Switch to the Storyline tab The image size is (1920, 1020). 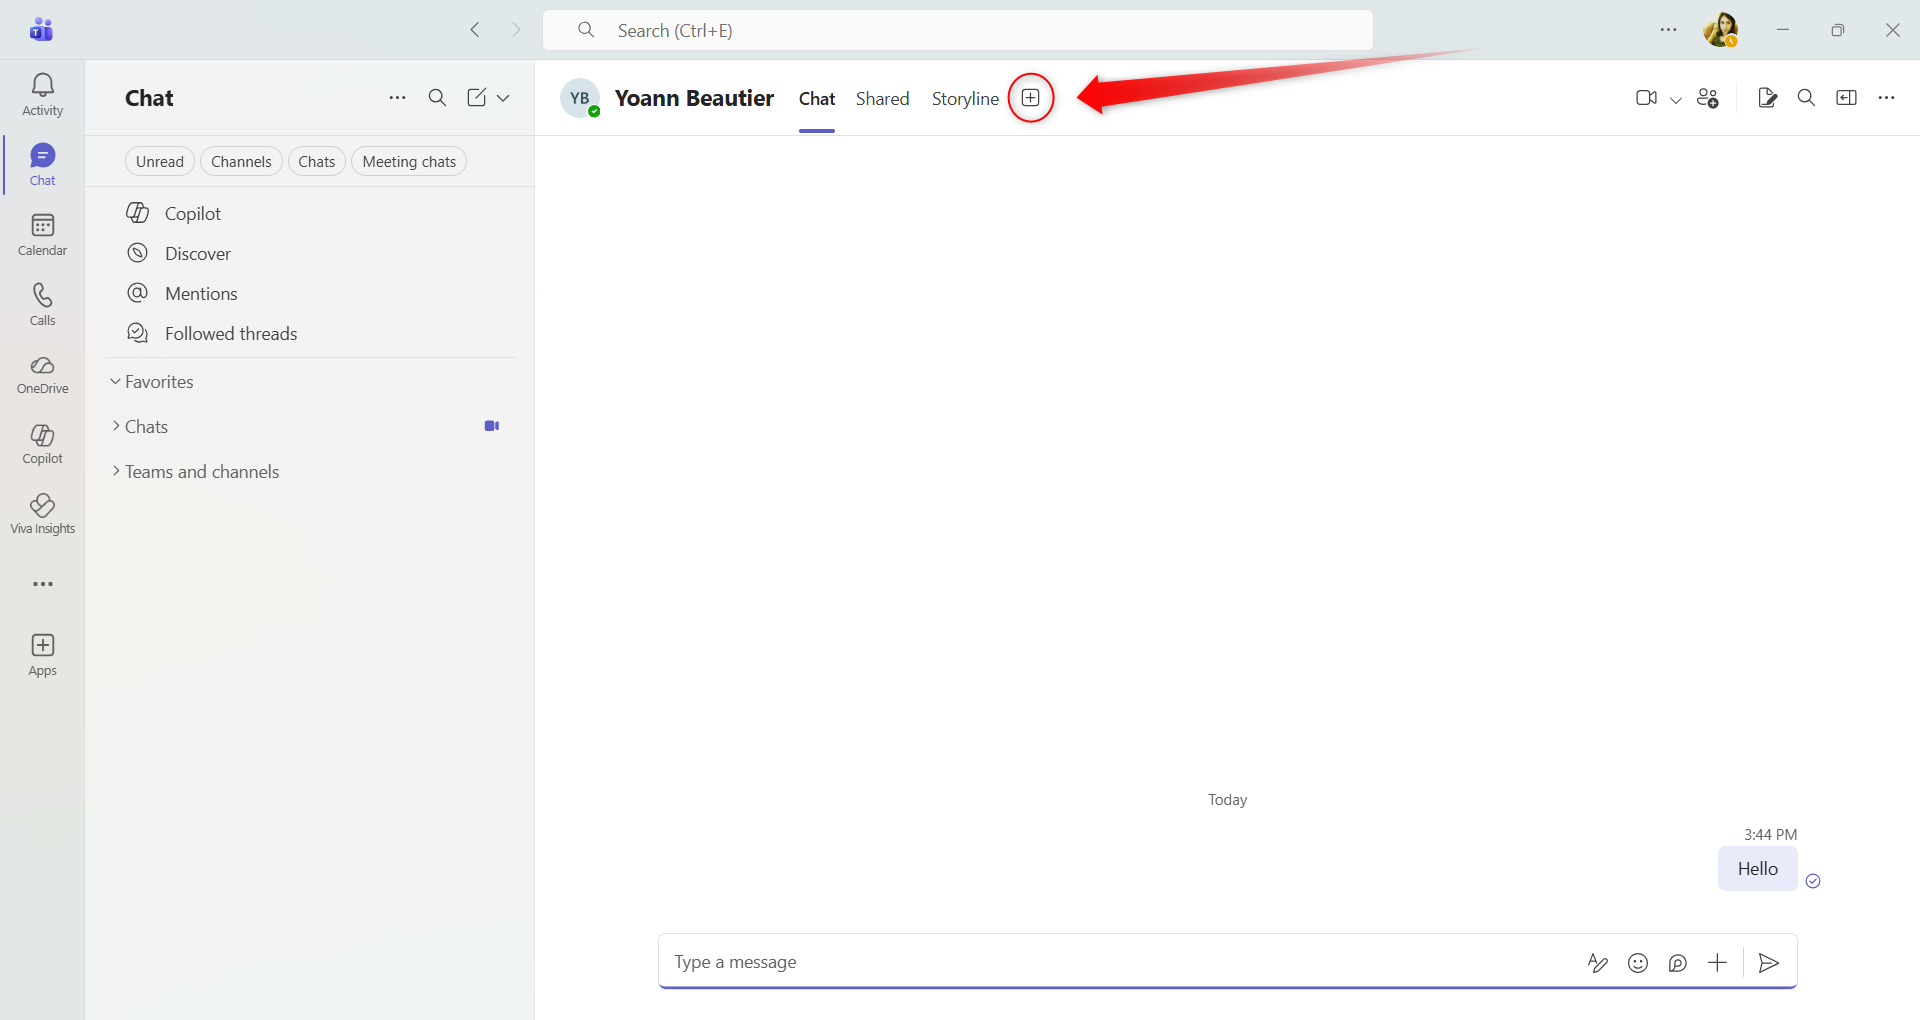[x=965, y=99]
